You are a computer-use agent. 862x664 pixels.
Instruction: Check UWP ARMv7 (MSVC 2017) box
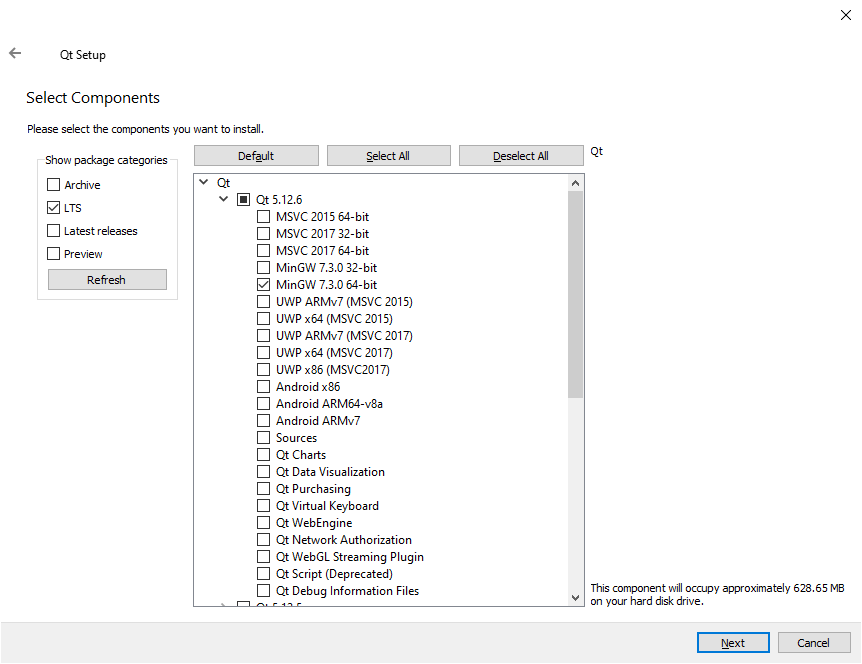pyautogui.click(x=264, y=336)
